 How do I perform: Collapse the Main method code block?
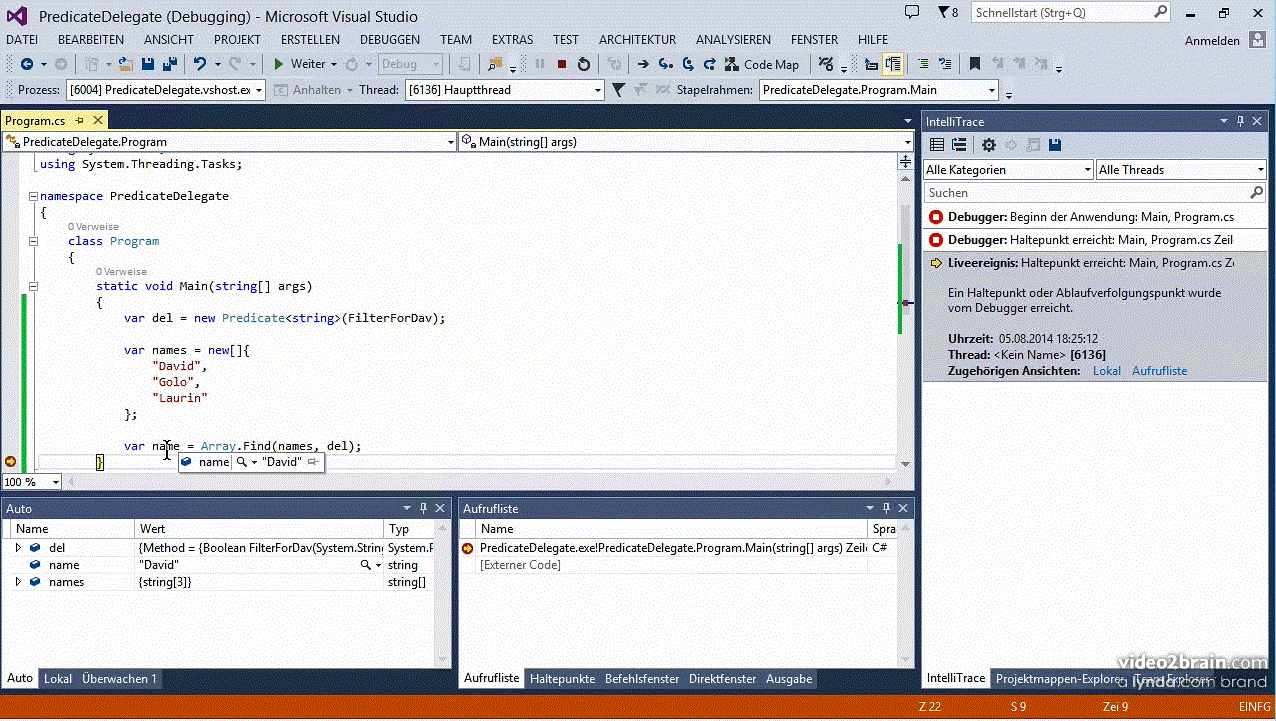click(33, 286)
